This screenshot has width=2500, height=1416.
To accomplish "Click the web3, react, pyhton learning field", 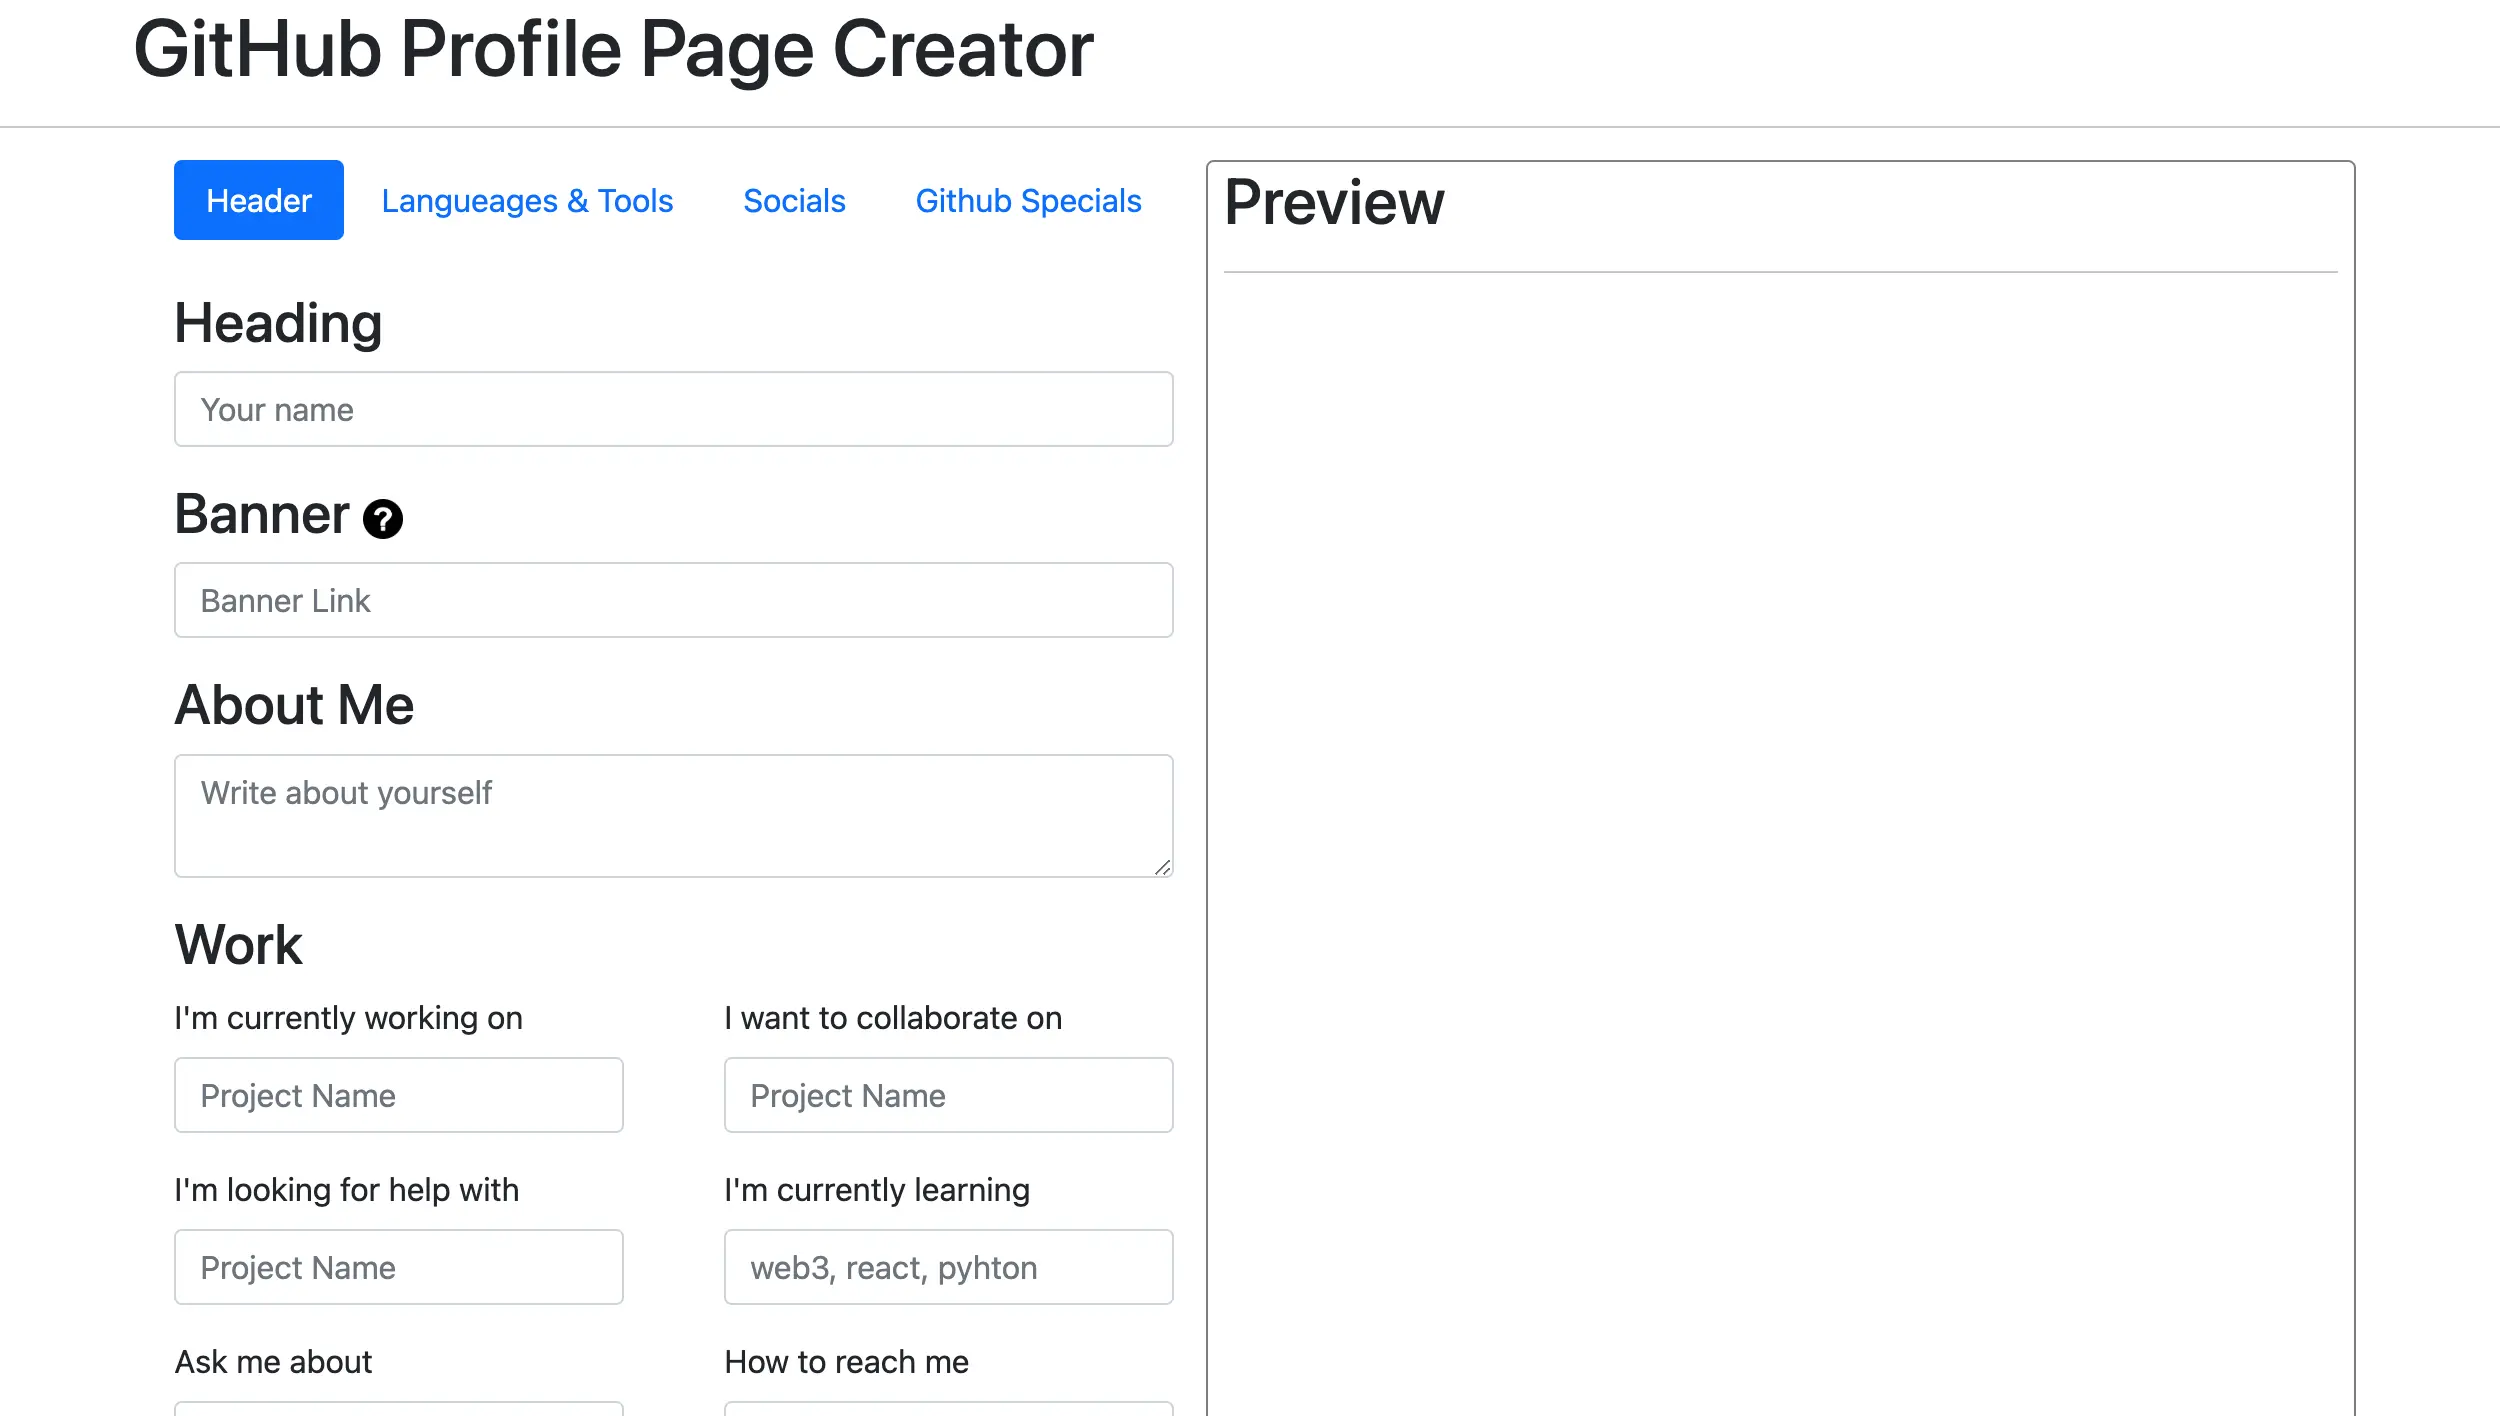I will (x=949, y=1267).
